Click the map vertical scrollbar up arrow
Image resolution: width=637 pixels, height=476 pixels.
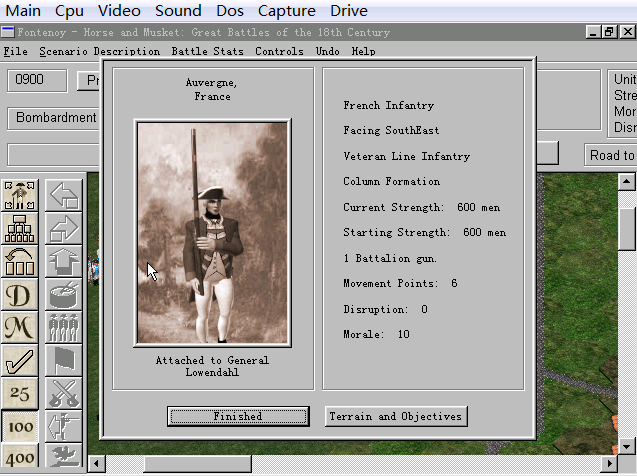(x=627, y=182)
